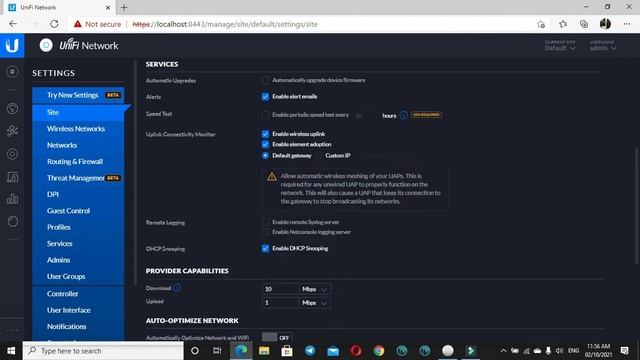Go to User Groups settings
This screenshot has height=360, width=640.
(x=78, y=276)
